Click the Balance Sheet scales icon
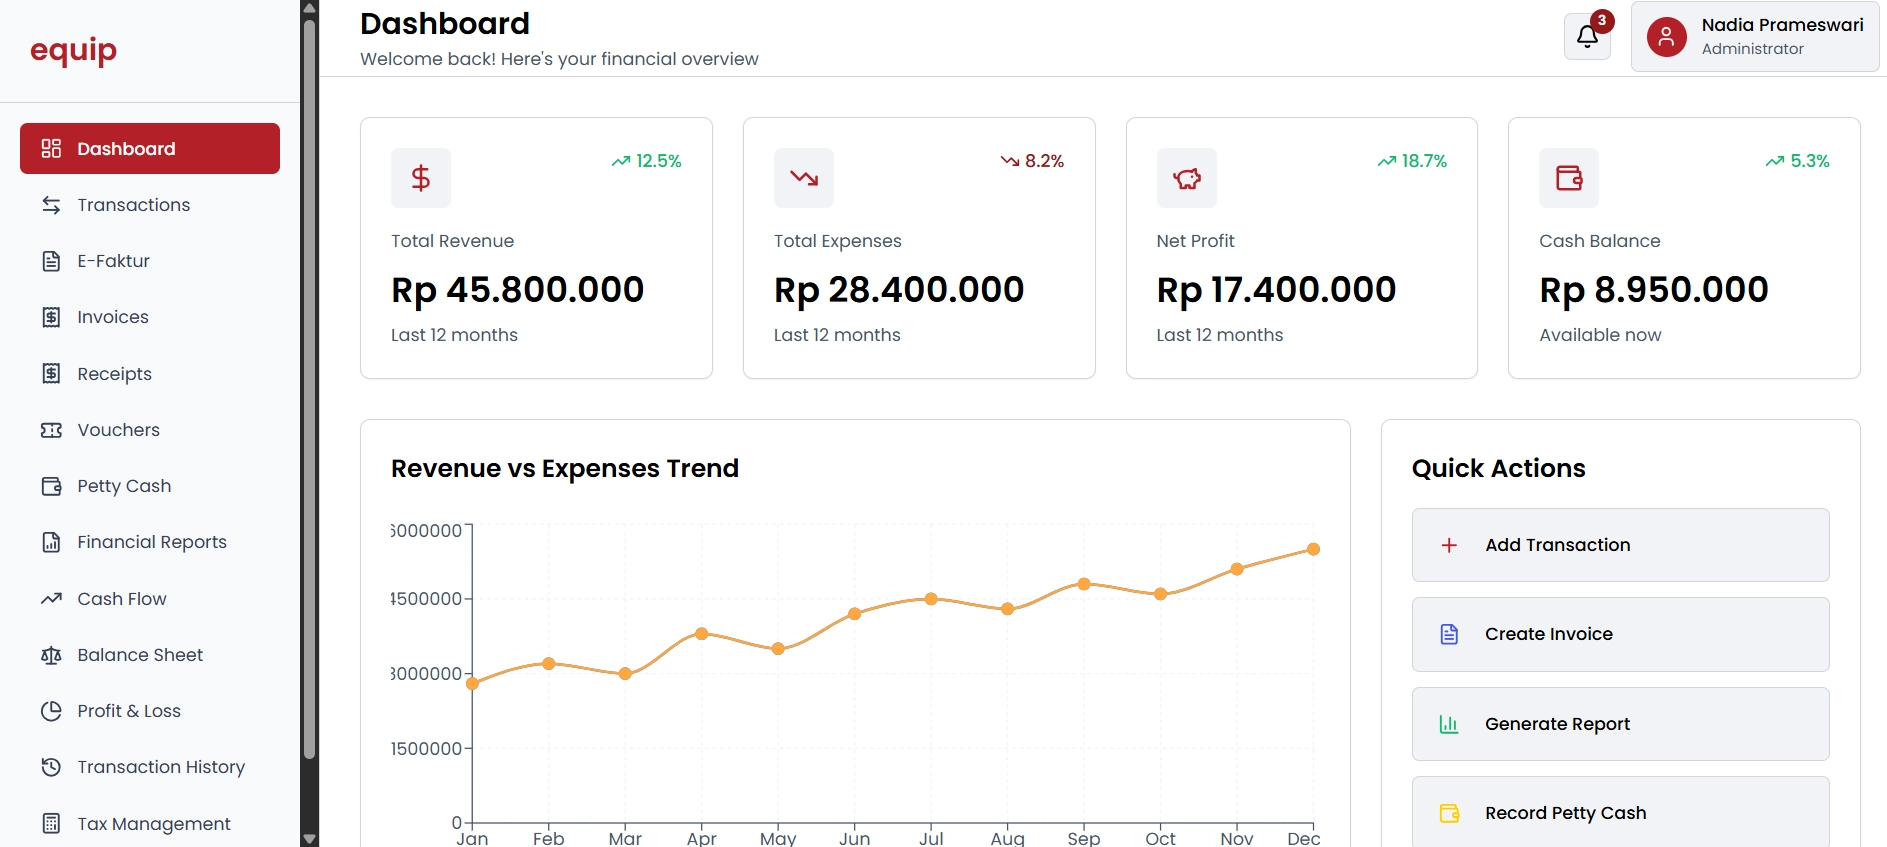The height and width of the screenshot is (847, 1887). pyautogui.click(x=51, y=655)
